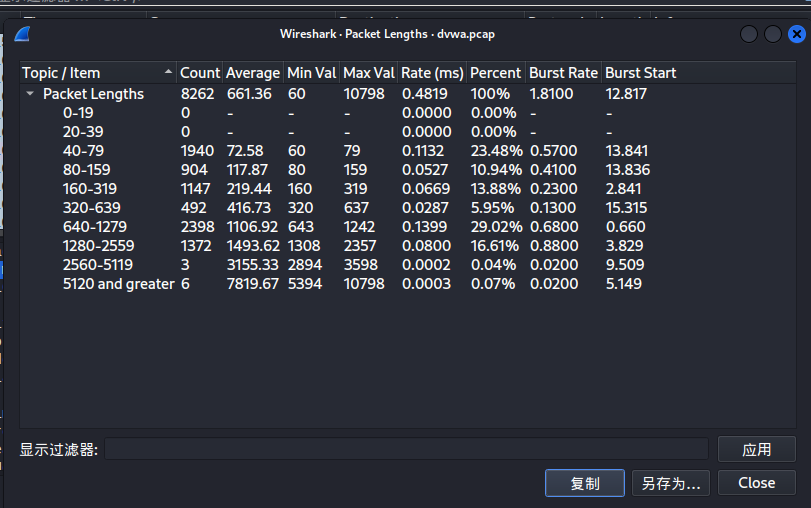
Task: Select the Packet Lengths root row
Action: click(408, 94)
